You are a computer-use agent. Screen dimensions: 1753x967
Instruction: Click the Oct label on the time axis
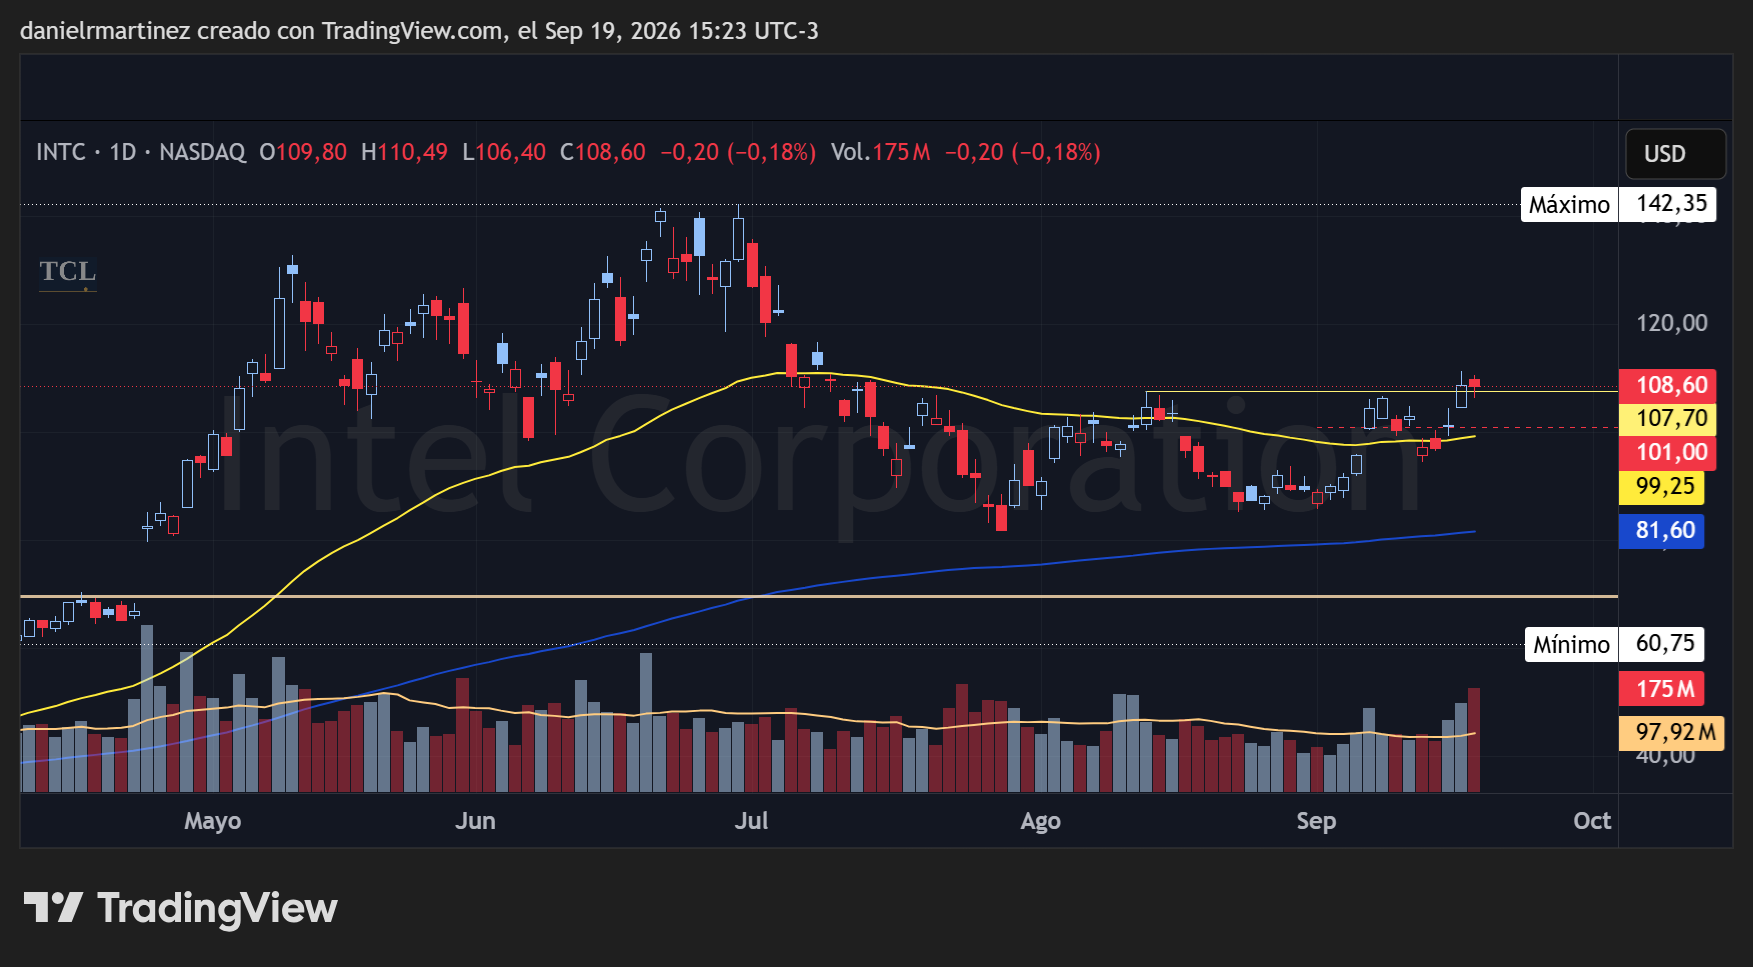click(1592, 821)
